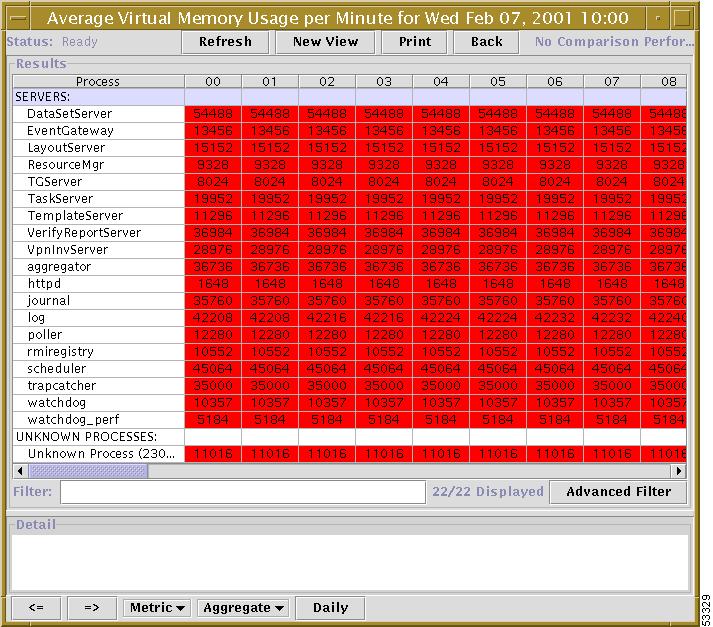Viewport: 713px width, 627px height.
Task: Click log value 42232 in column 06
Action: click(555, 318)
